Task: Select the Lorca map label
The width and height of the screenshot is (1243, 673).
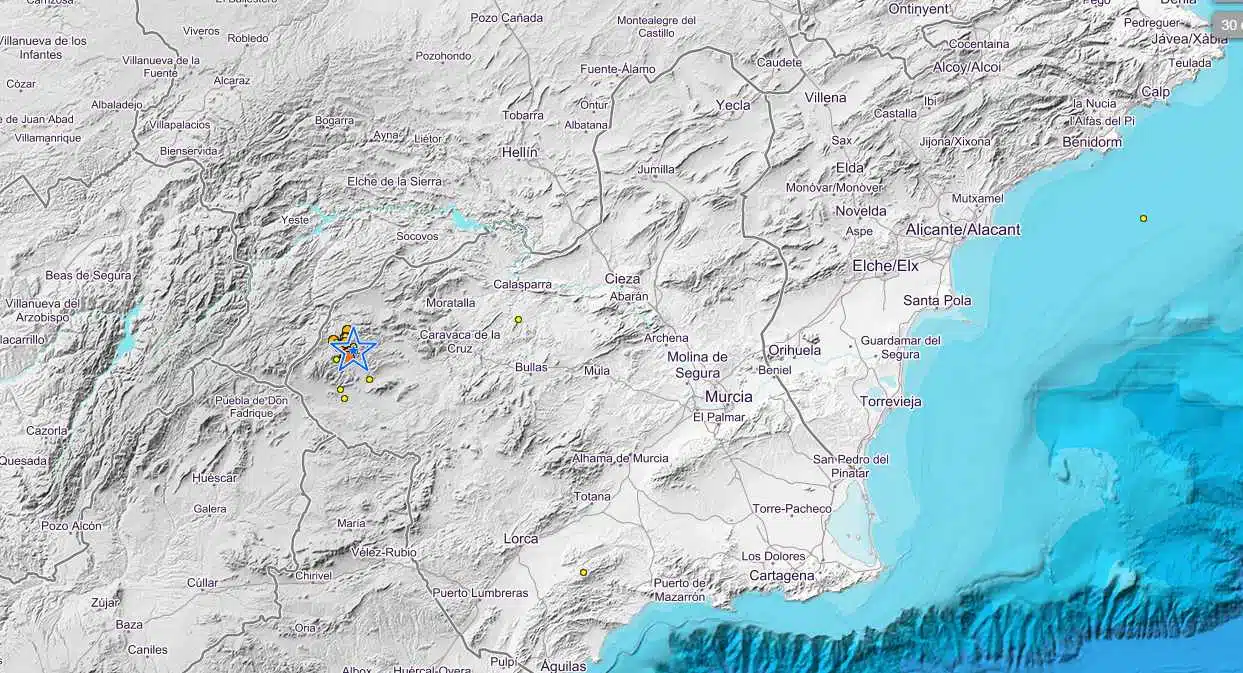Action: [521, 539]
